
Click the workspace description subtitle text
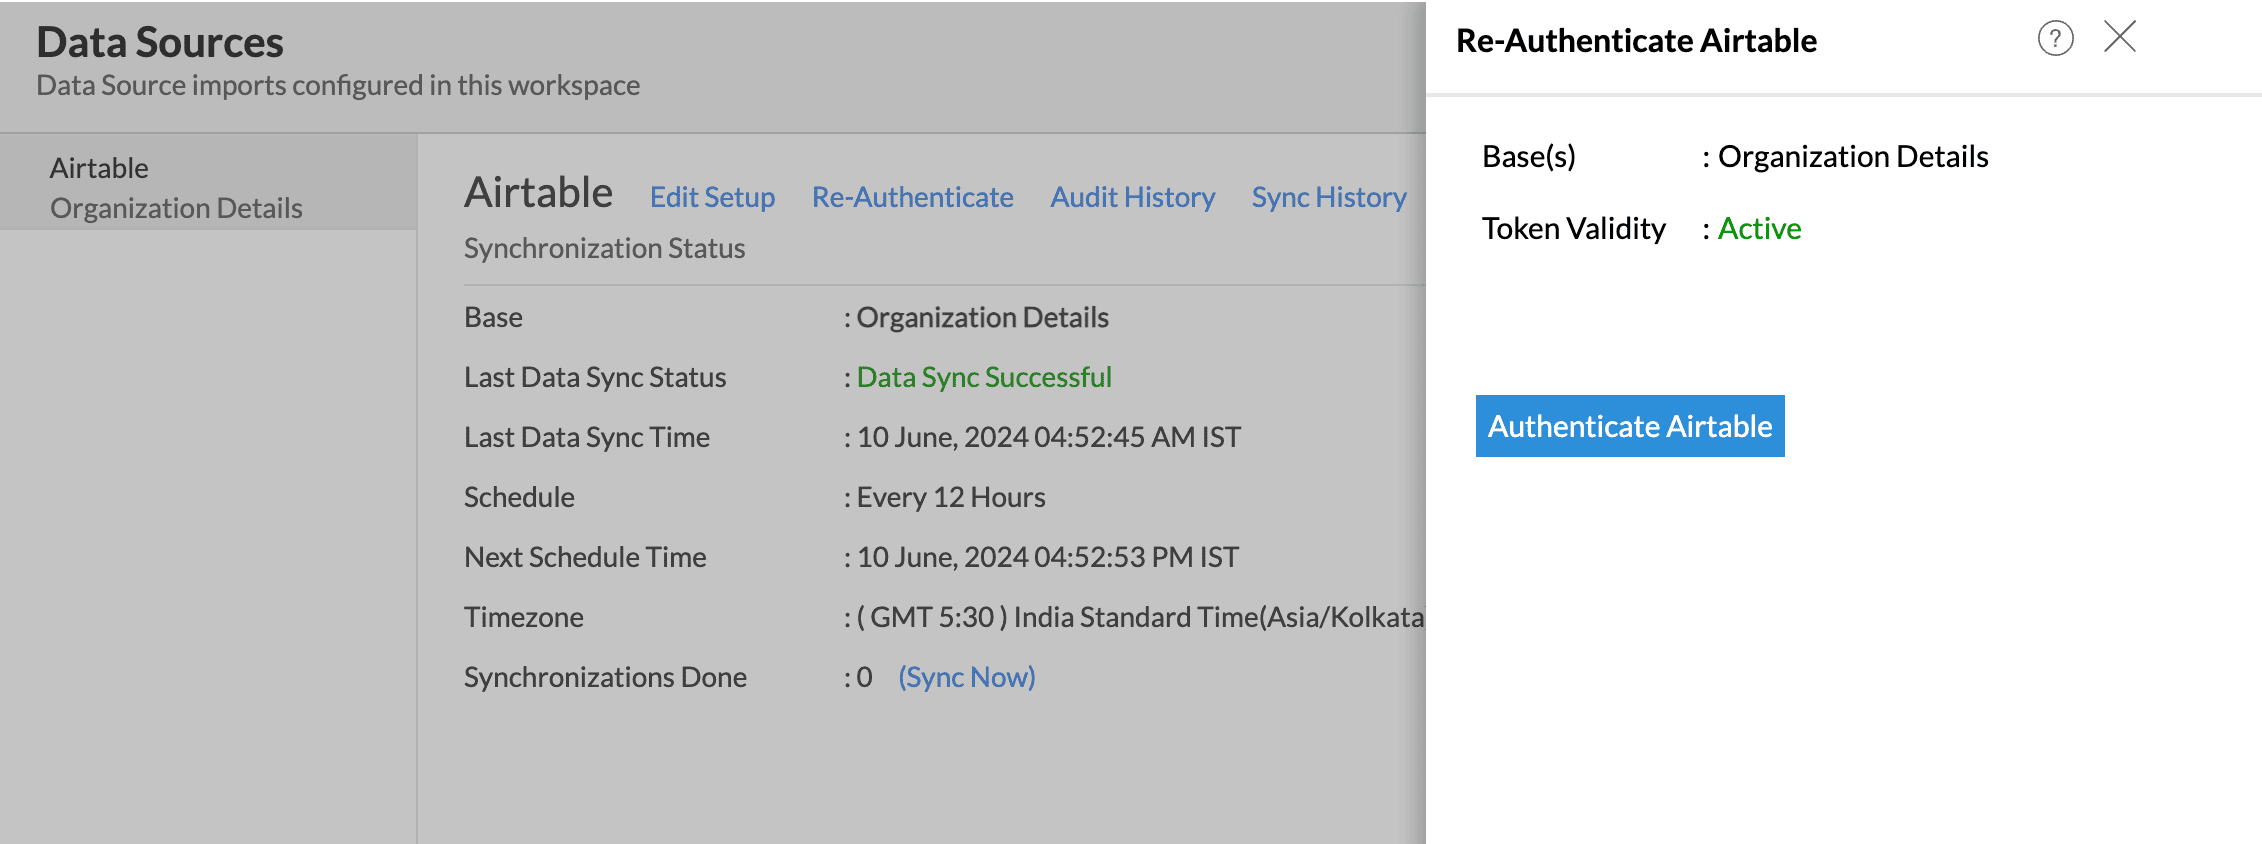[338, 85]
